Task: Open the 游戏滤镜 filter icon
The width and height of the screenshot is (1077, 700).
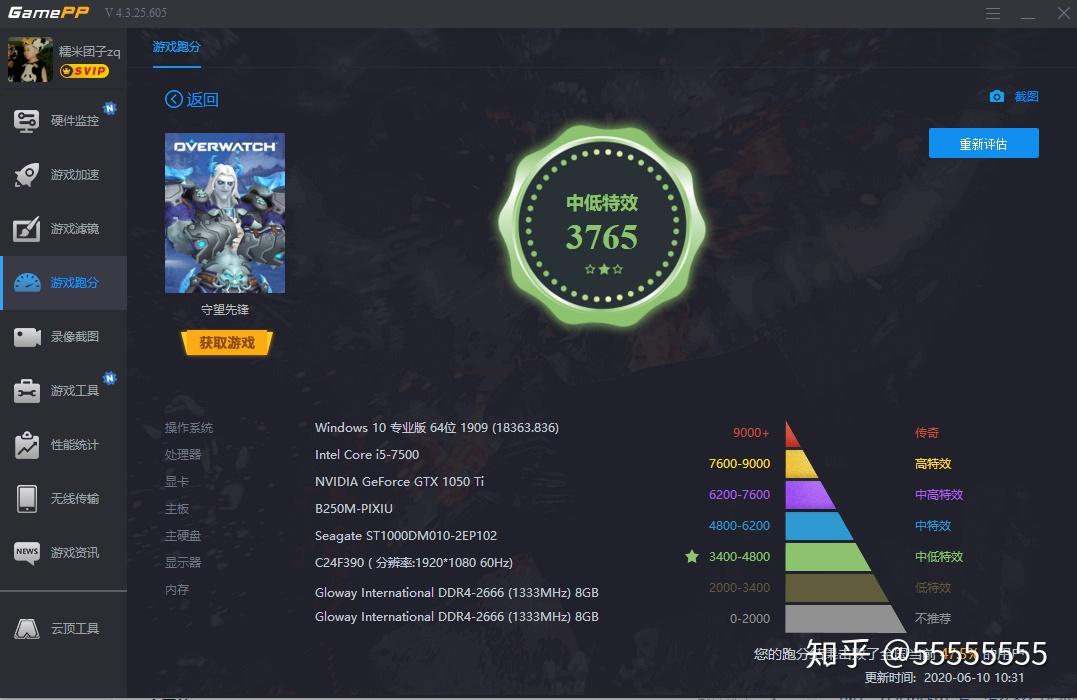Action: coord(26,229)
